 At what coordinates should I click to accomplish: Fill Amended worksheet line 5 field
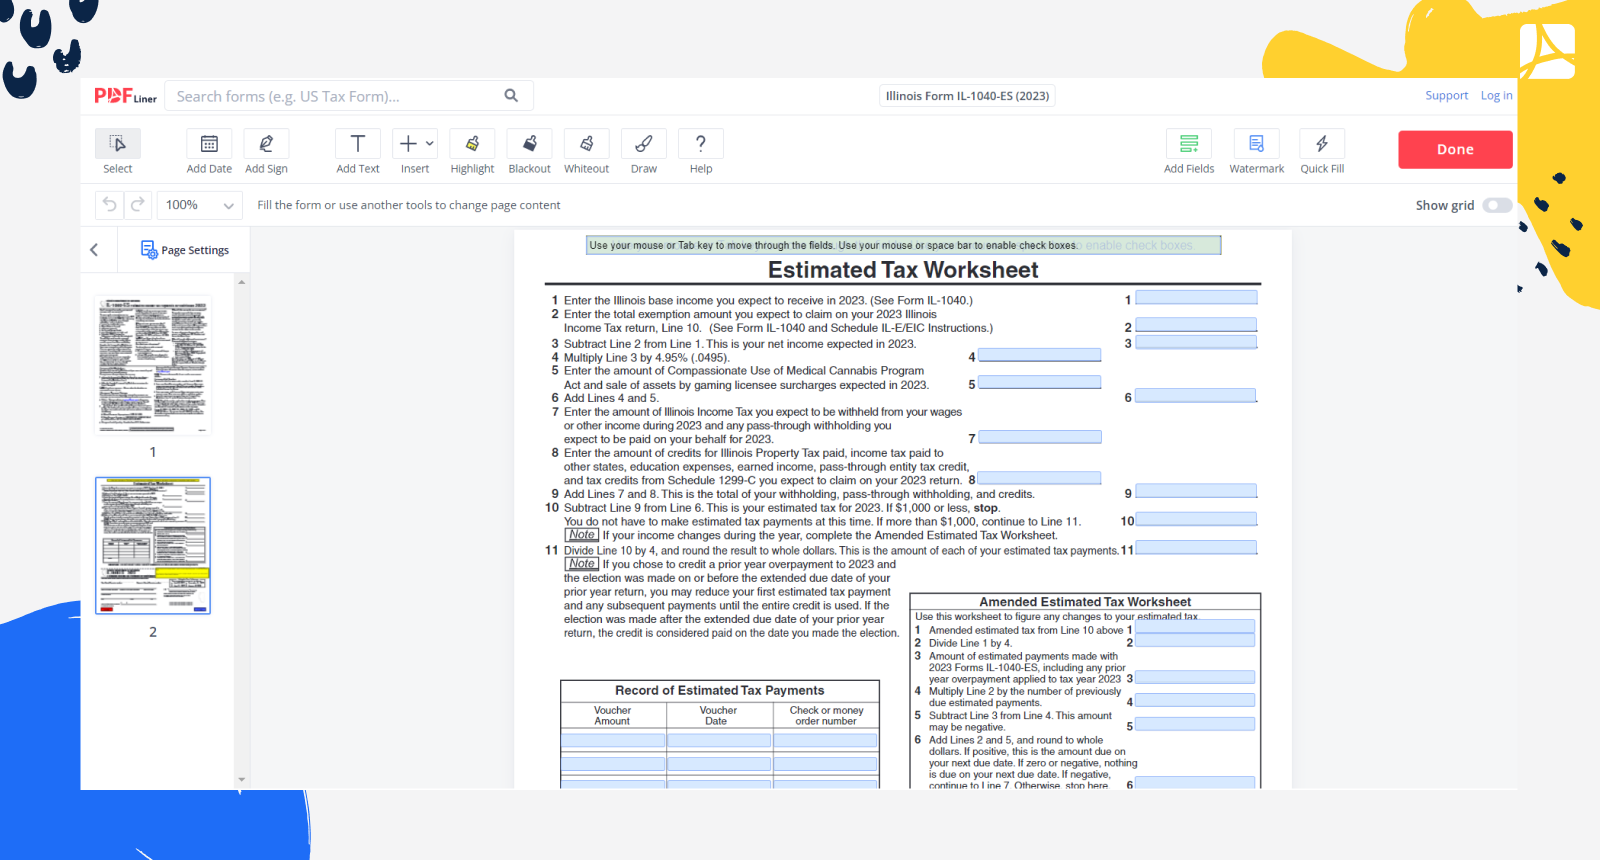coord(1195,724)
